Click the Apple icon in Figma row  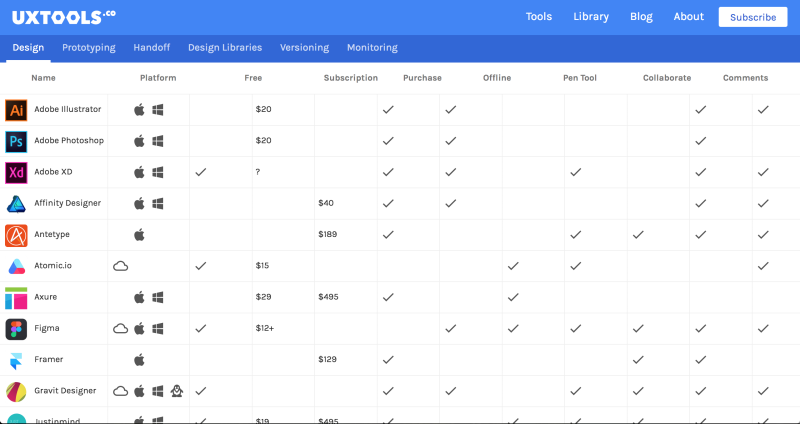[x=139, y=328]
